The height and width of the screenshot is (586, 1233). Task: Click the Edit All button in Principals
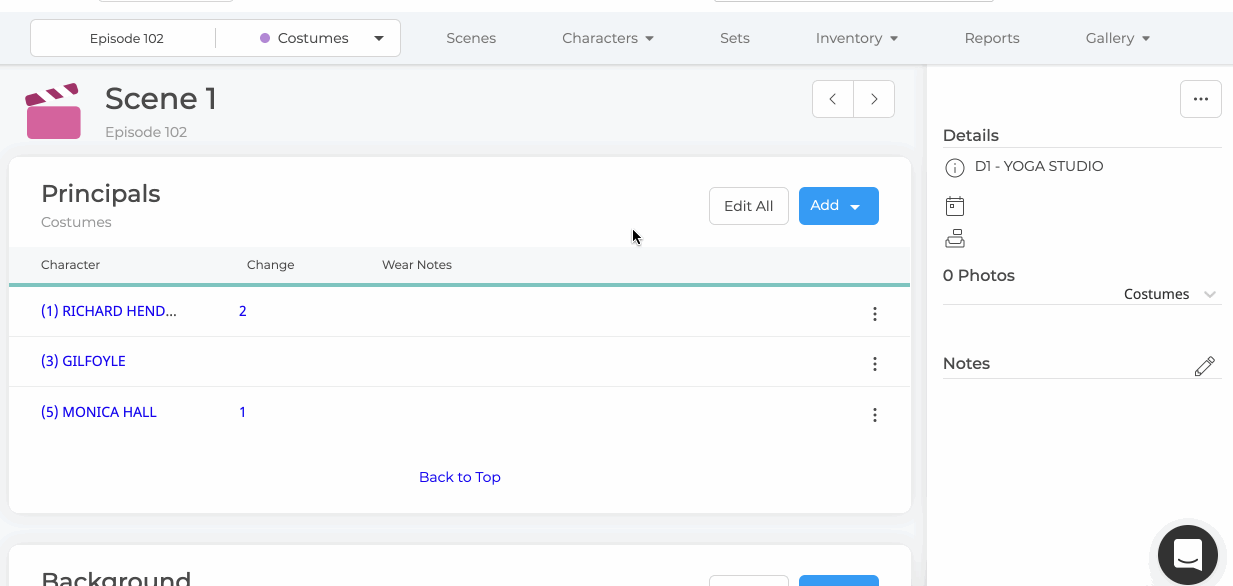[x=749, y=206]
